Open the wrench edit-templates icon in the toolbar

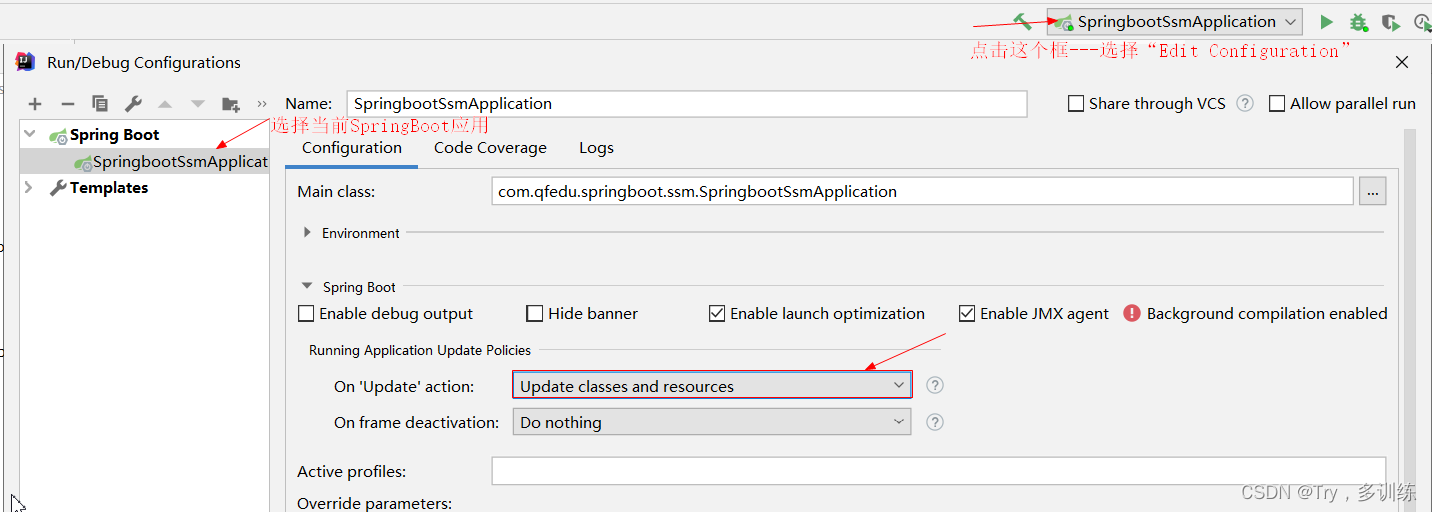pyautogui.click(x=133, y=104)
